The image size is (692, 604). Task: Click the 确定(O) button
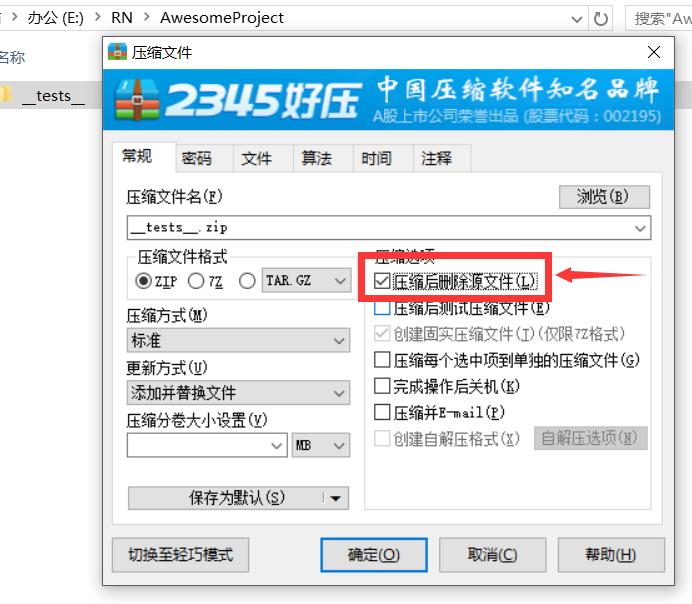[x=374, y=555]
